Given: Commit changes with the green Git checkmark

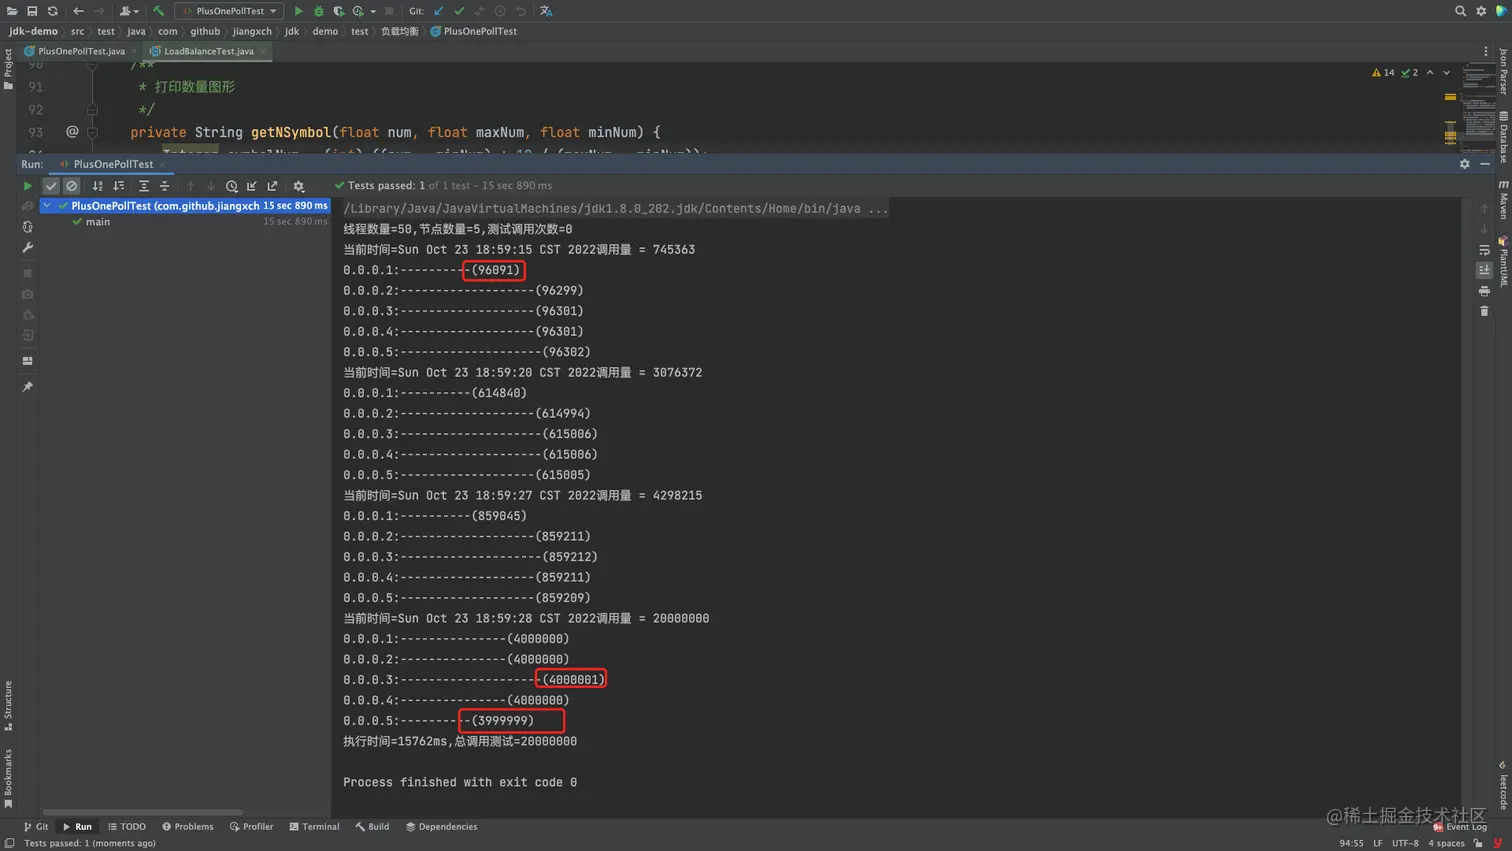Looking at the screenshot, I should [x=459, y=11].
